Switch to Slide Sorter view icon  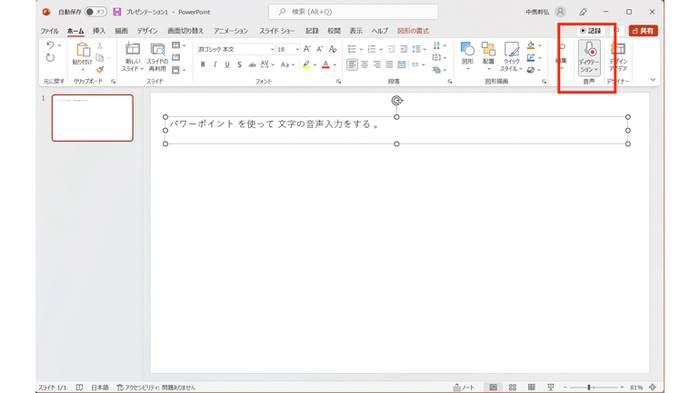(512, 387)
